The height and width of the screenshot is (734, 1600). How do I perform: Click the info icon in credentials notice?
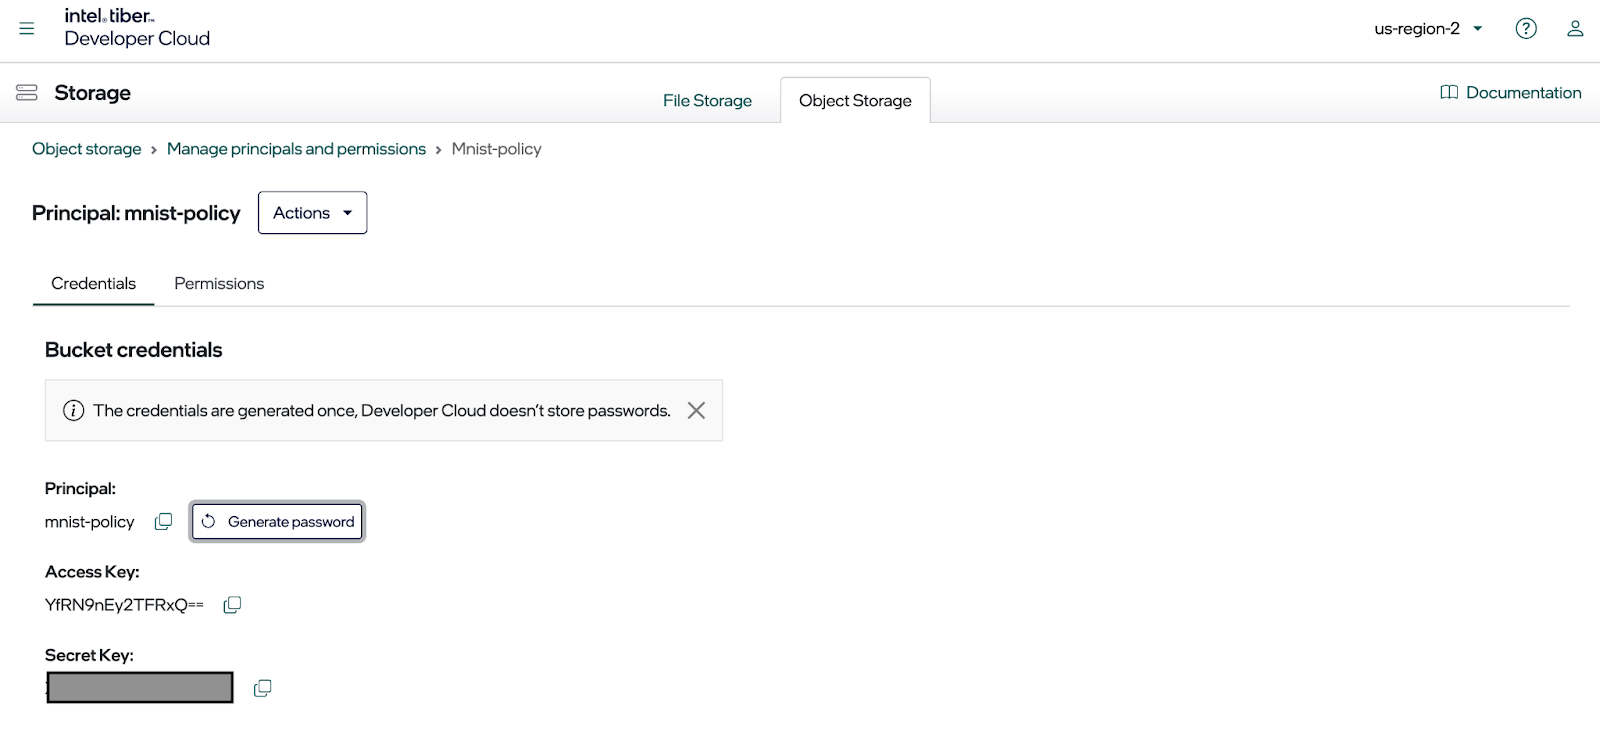click(73, 411)
